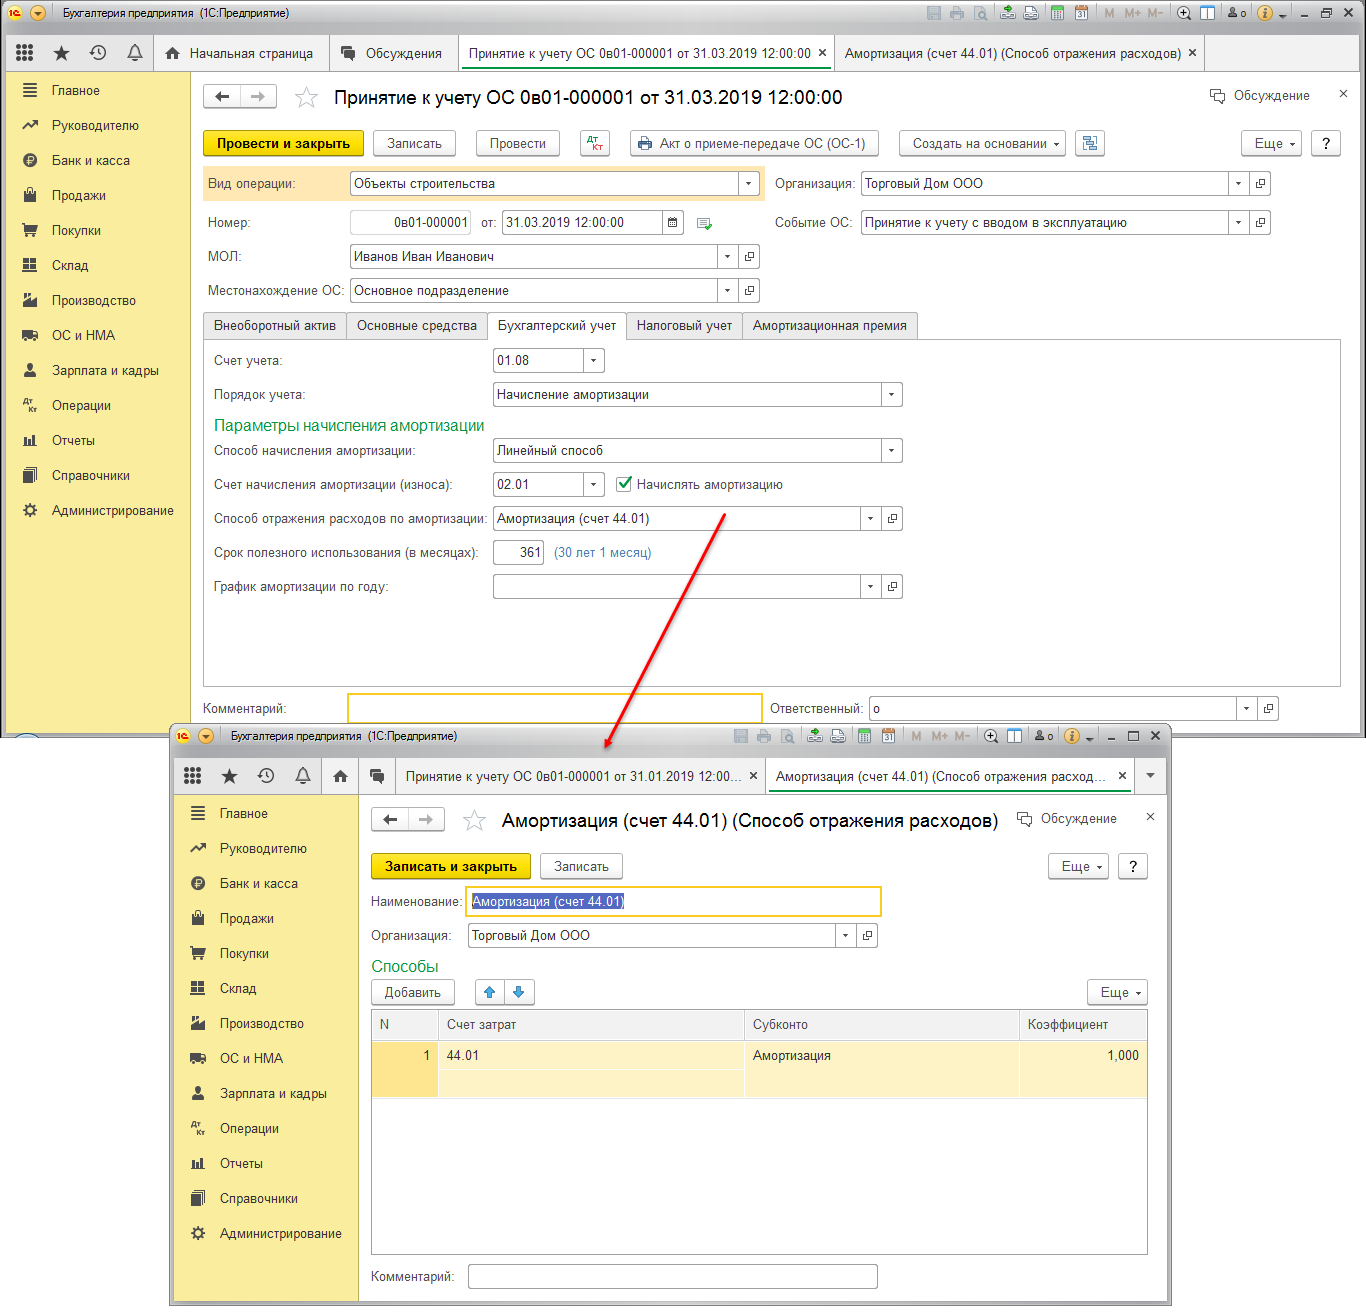
Task: Add document to favorites with star near title
Action: point(306,97)
